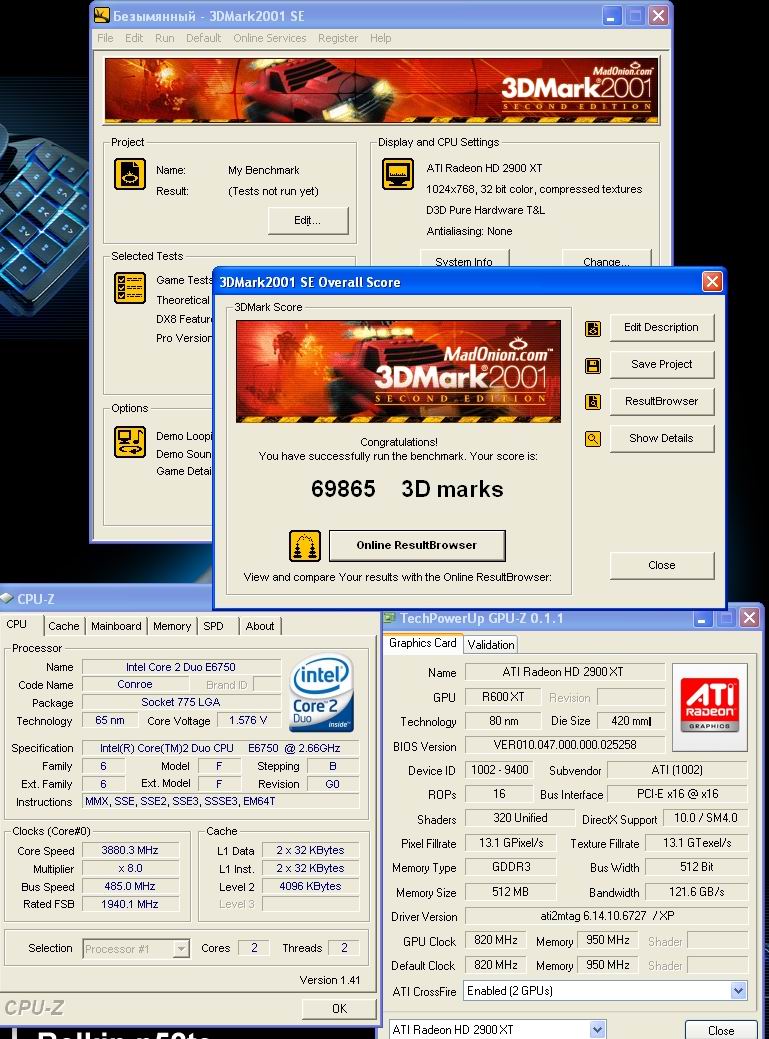Open the Help menu in 3DMark2001
This screenshot has width=769, height=1039.
(380, 38)
